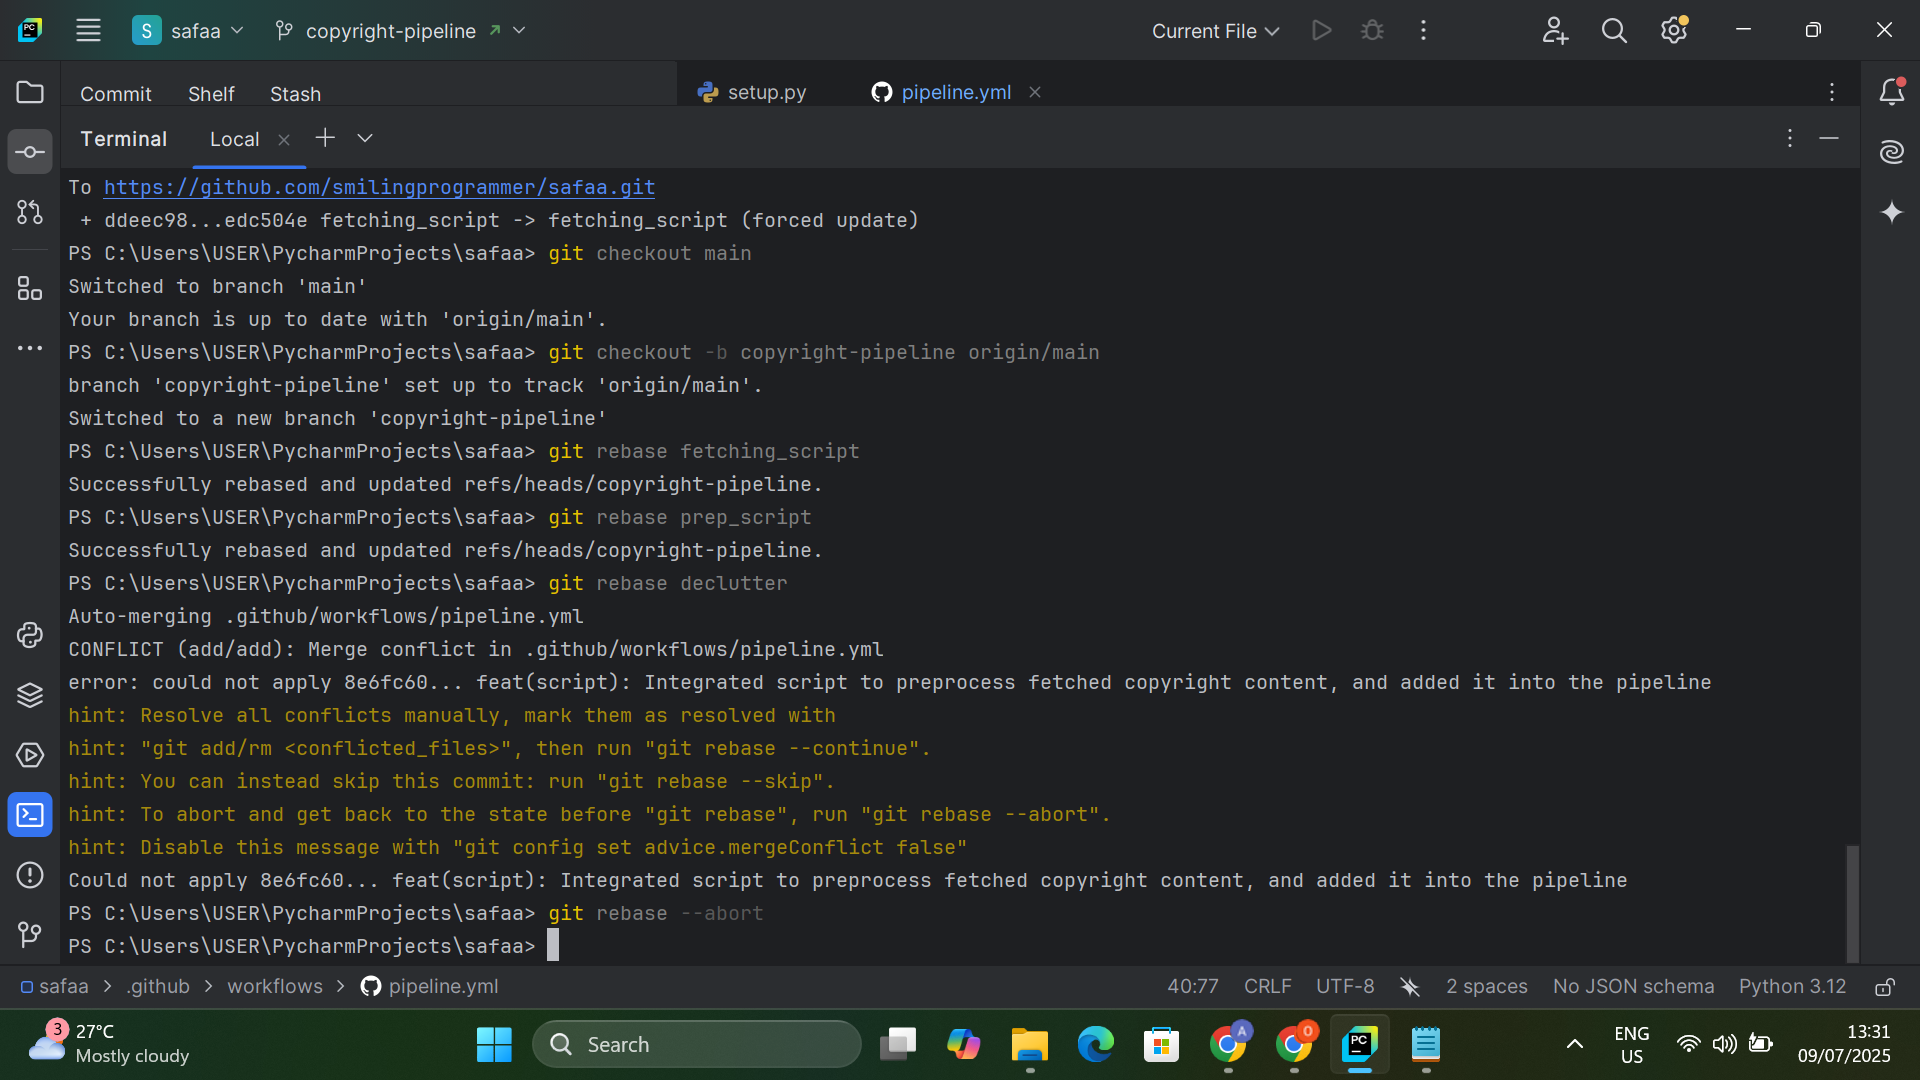Open the Git tool window icon
This screenshot has width=1920, height=1080.
click(30, 935)
